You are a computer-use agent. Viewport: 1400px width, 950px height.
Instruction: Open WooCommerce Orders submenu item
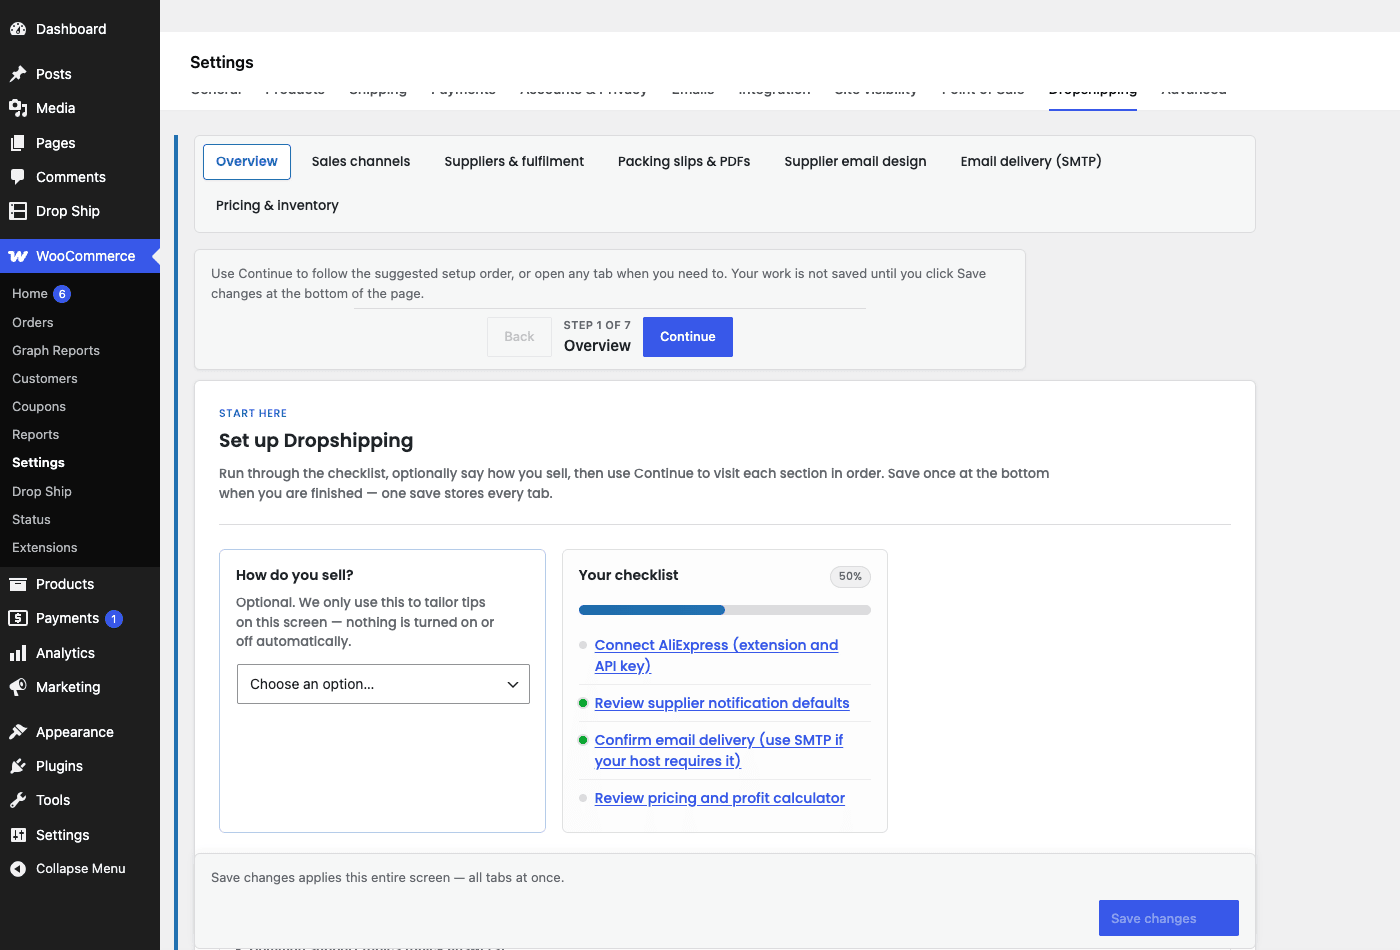coord(33,323)
